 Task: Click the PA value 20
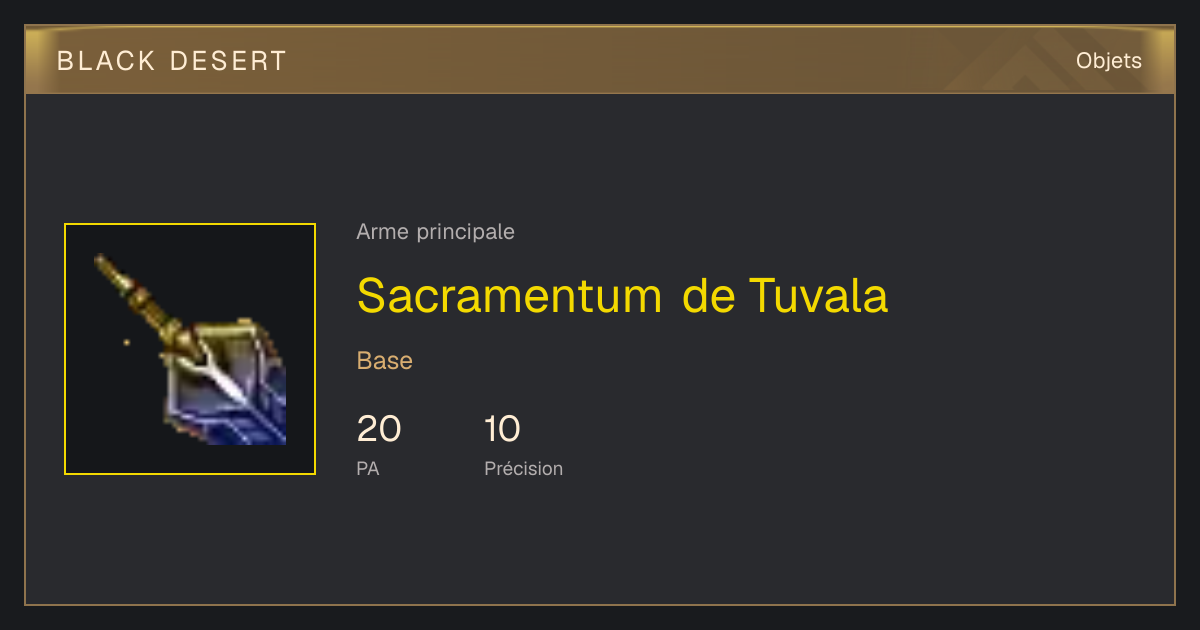point(379,429)
